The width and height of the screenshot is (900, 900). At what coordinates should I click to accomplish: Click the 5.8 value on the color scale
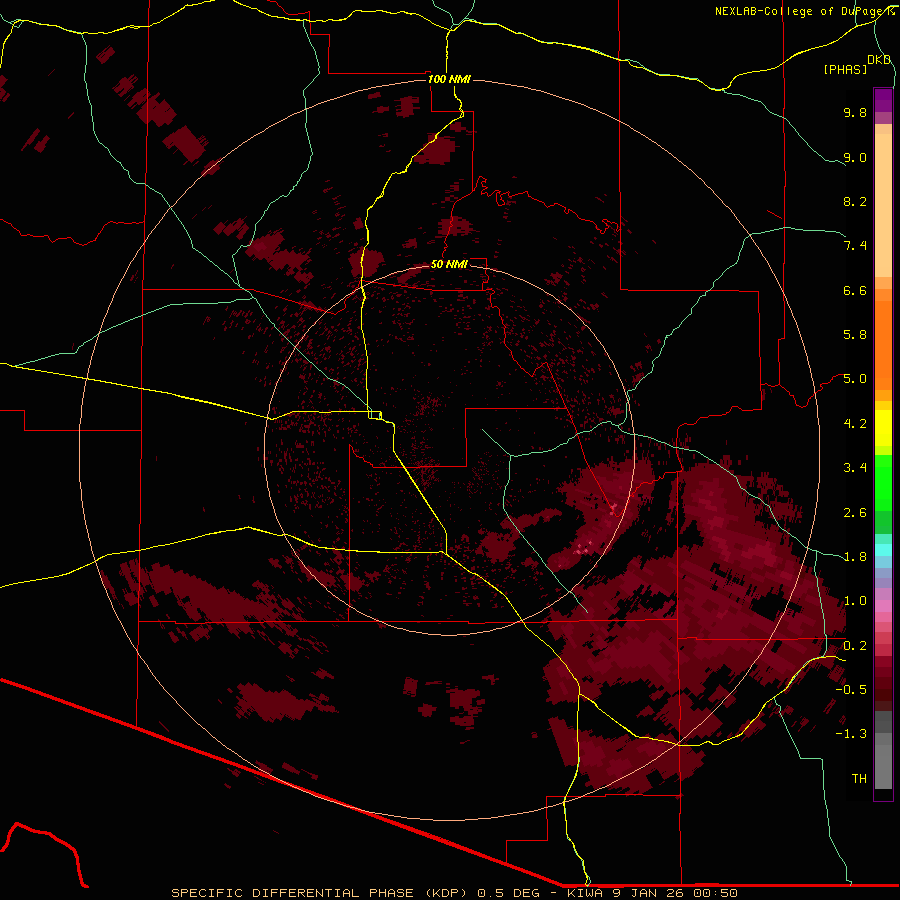(x=855, y=335)
